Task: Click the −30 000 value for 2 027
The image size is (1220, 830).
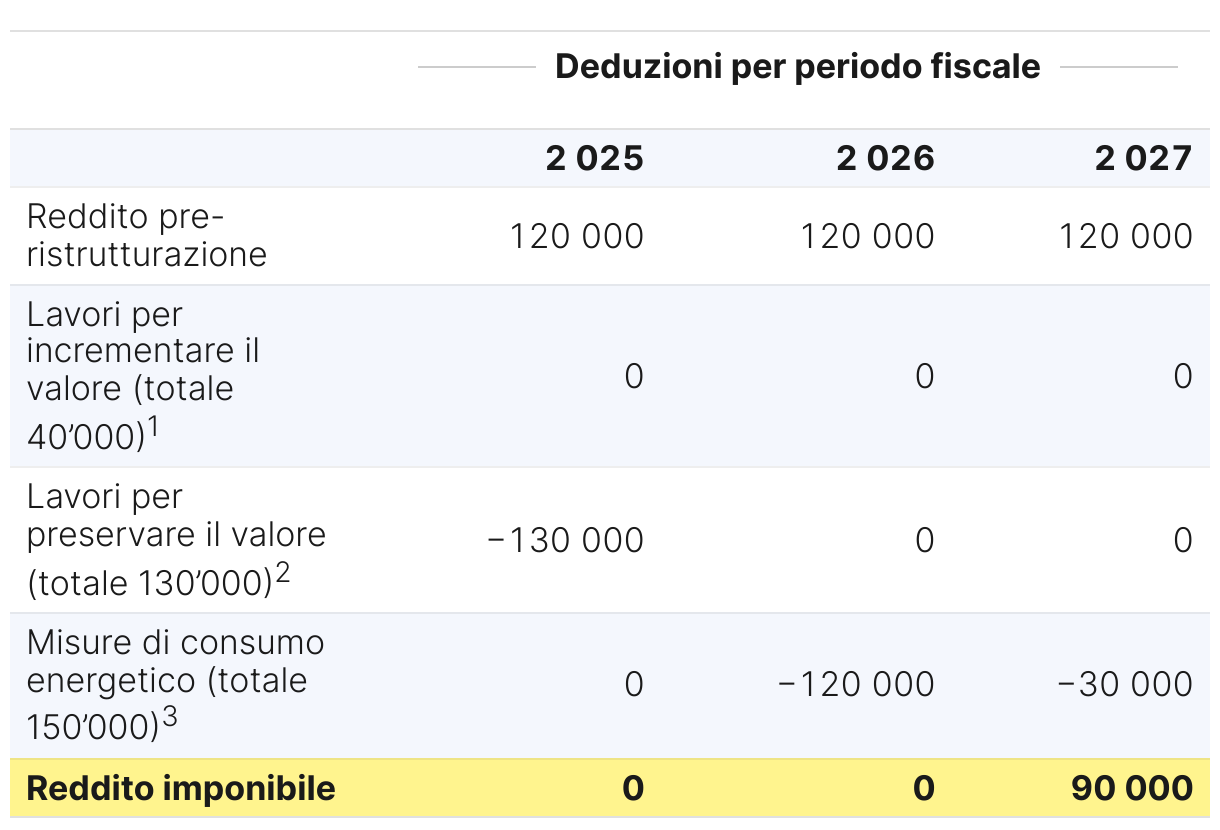Action: 1125,684
